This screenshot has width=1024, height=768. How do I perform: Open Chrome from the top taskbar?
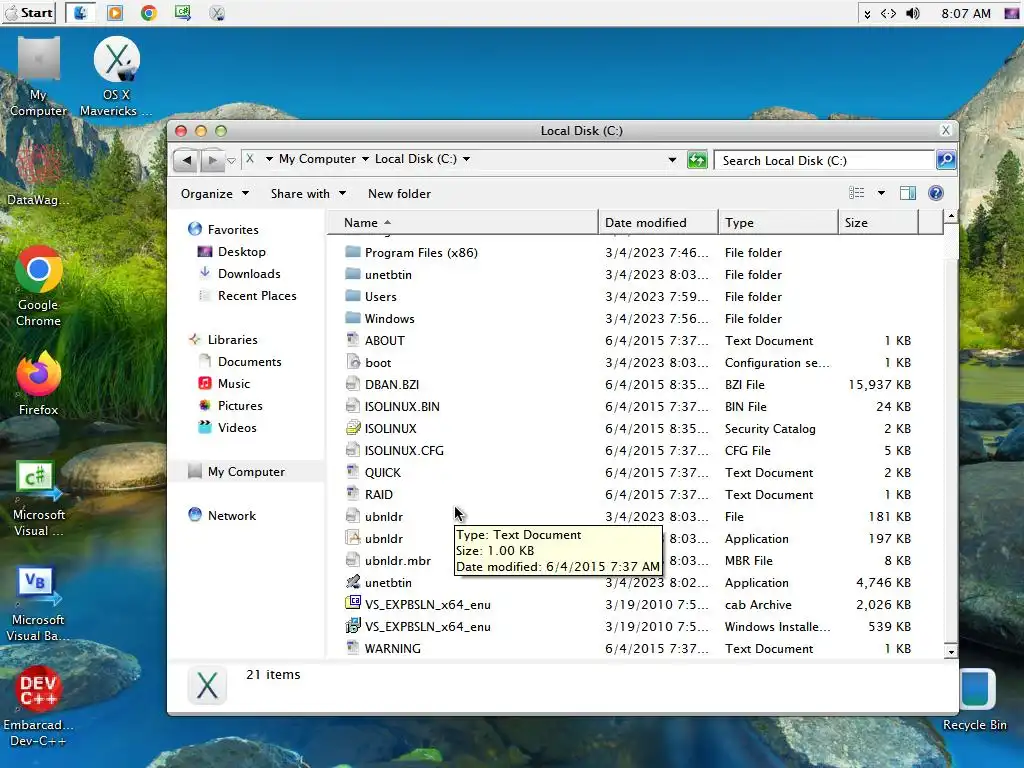[x=149, y=12]
